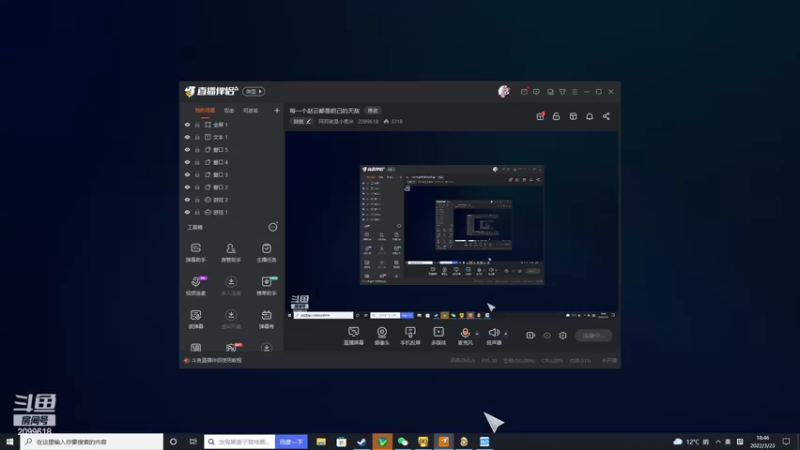
Task: Expand microphone options arrow
Action: pyautogui.click(x=478, y=334)
